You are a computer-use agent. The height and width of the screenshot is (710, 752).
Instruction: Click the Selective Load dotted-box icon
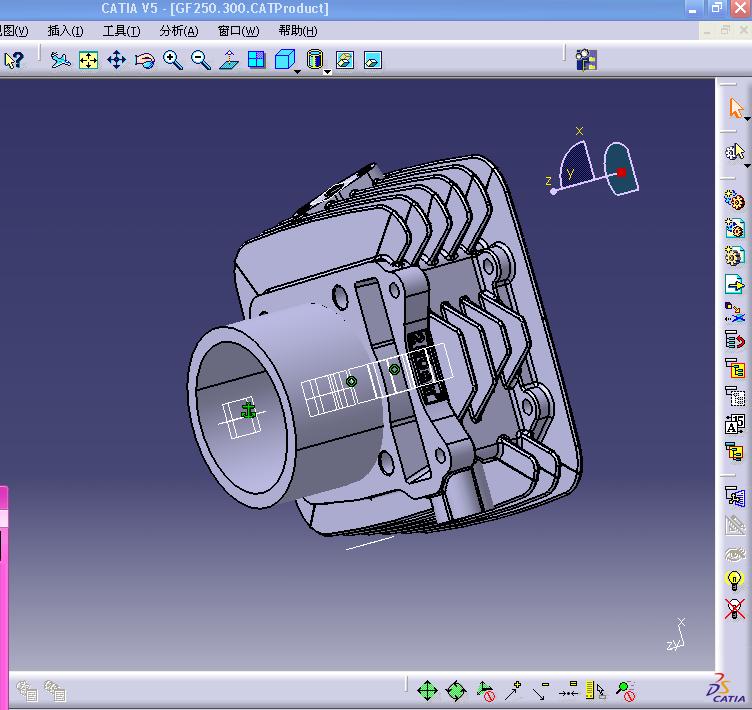pyautogui.click(x=734, y=396)
